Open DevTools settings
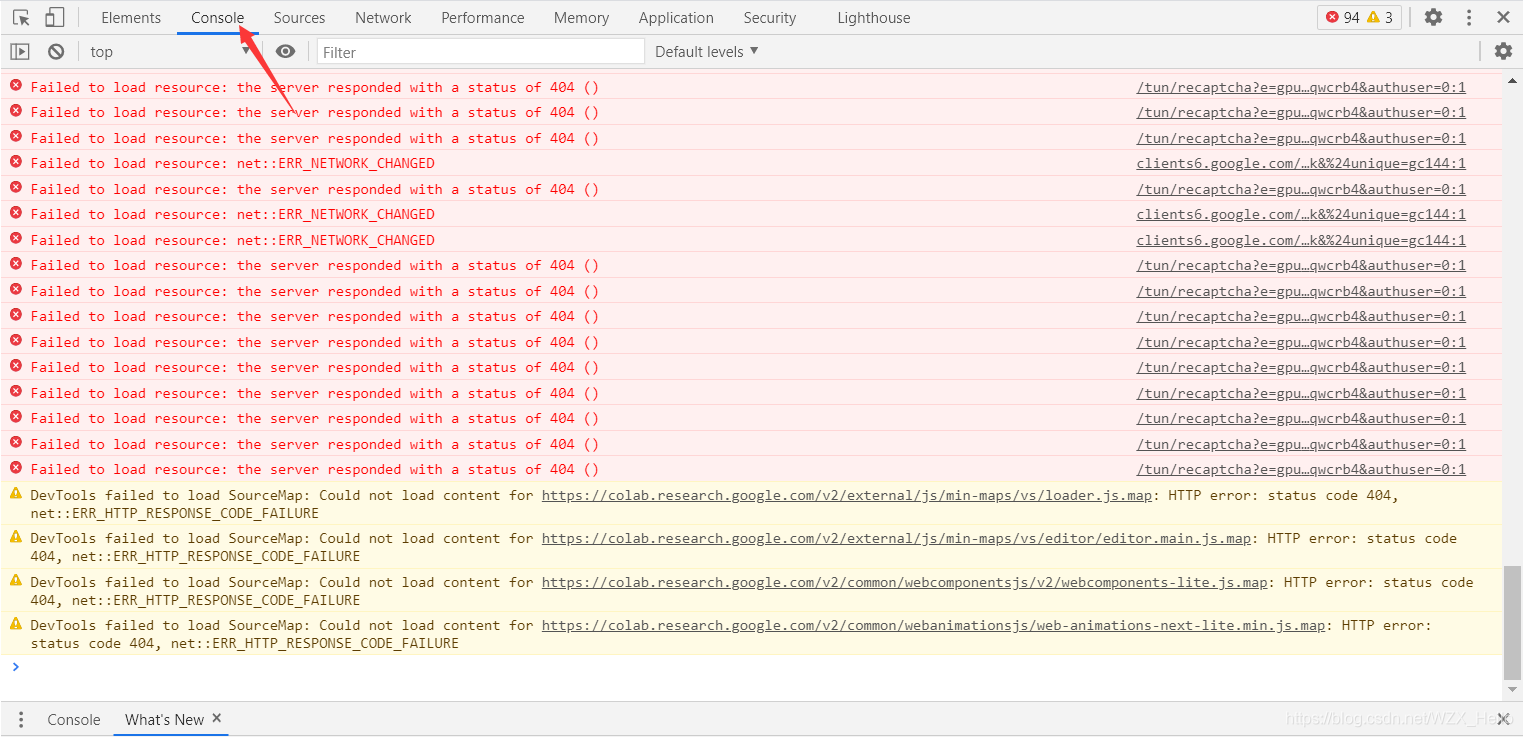Screen dimensions: 1523x737 [x=1433, y=17]
